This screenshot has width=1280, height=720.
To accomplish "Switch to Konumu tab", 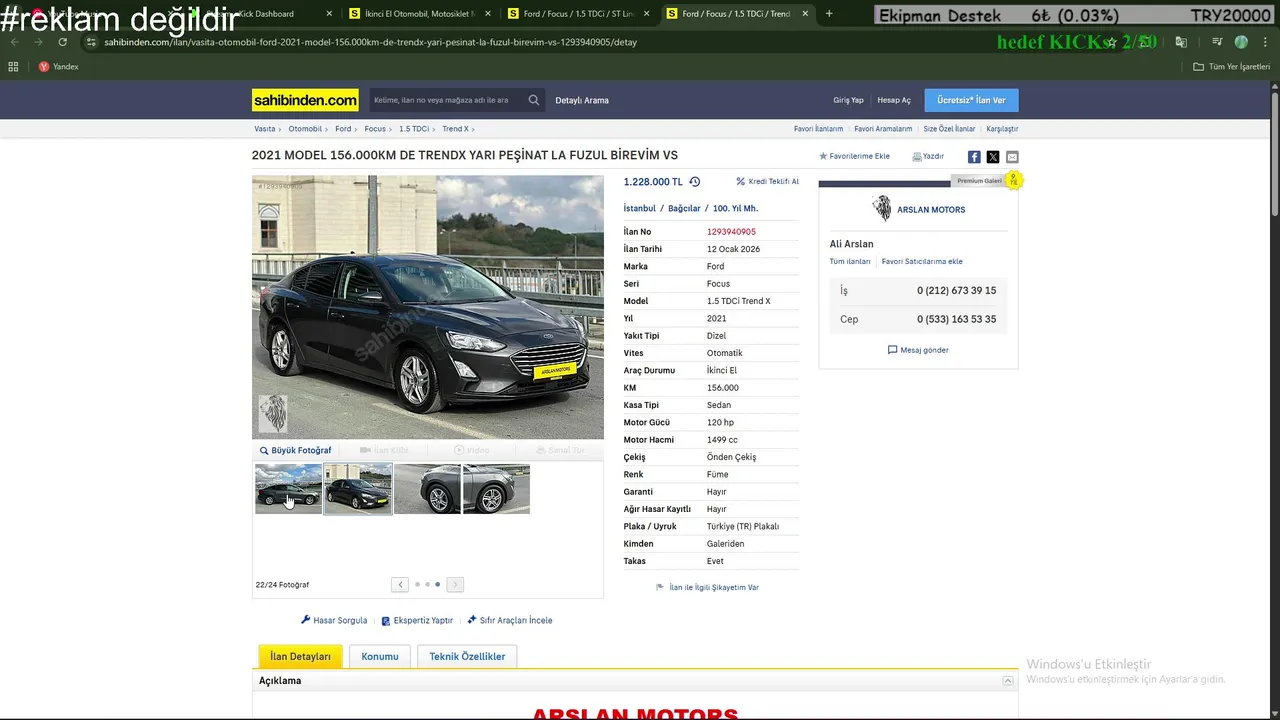I will click(380, 656).
